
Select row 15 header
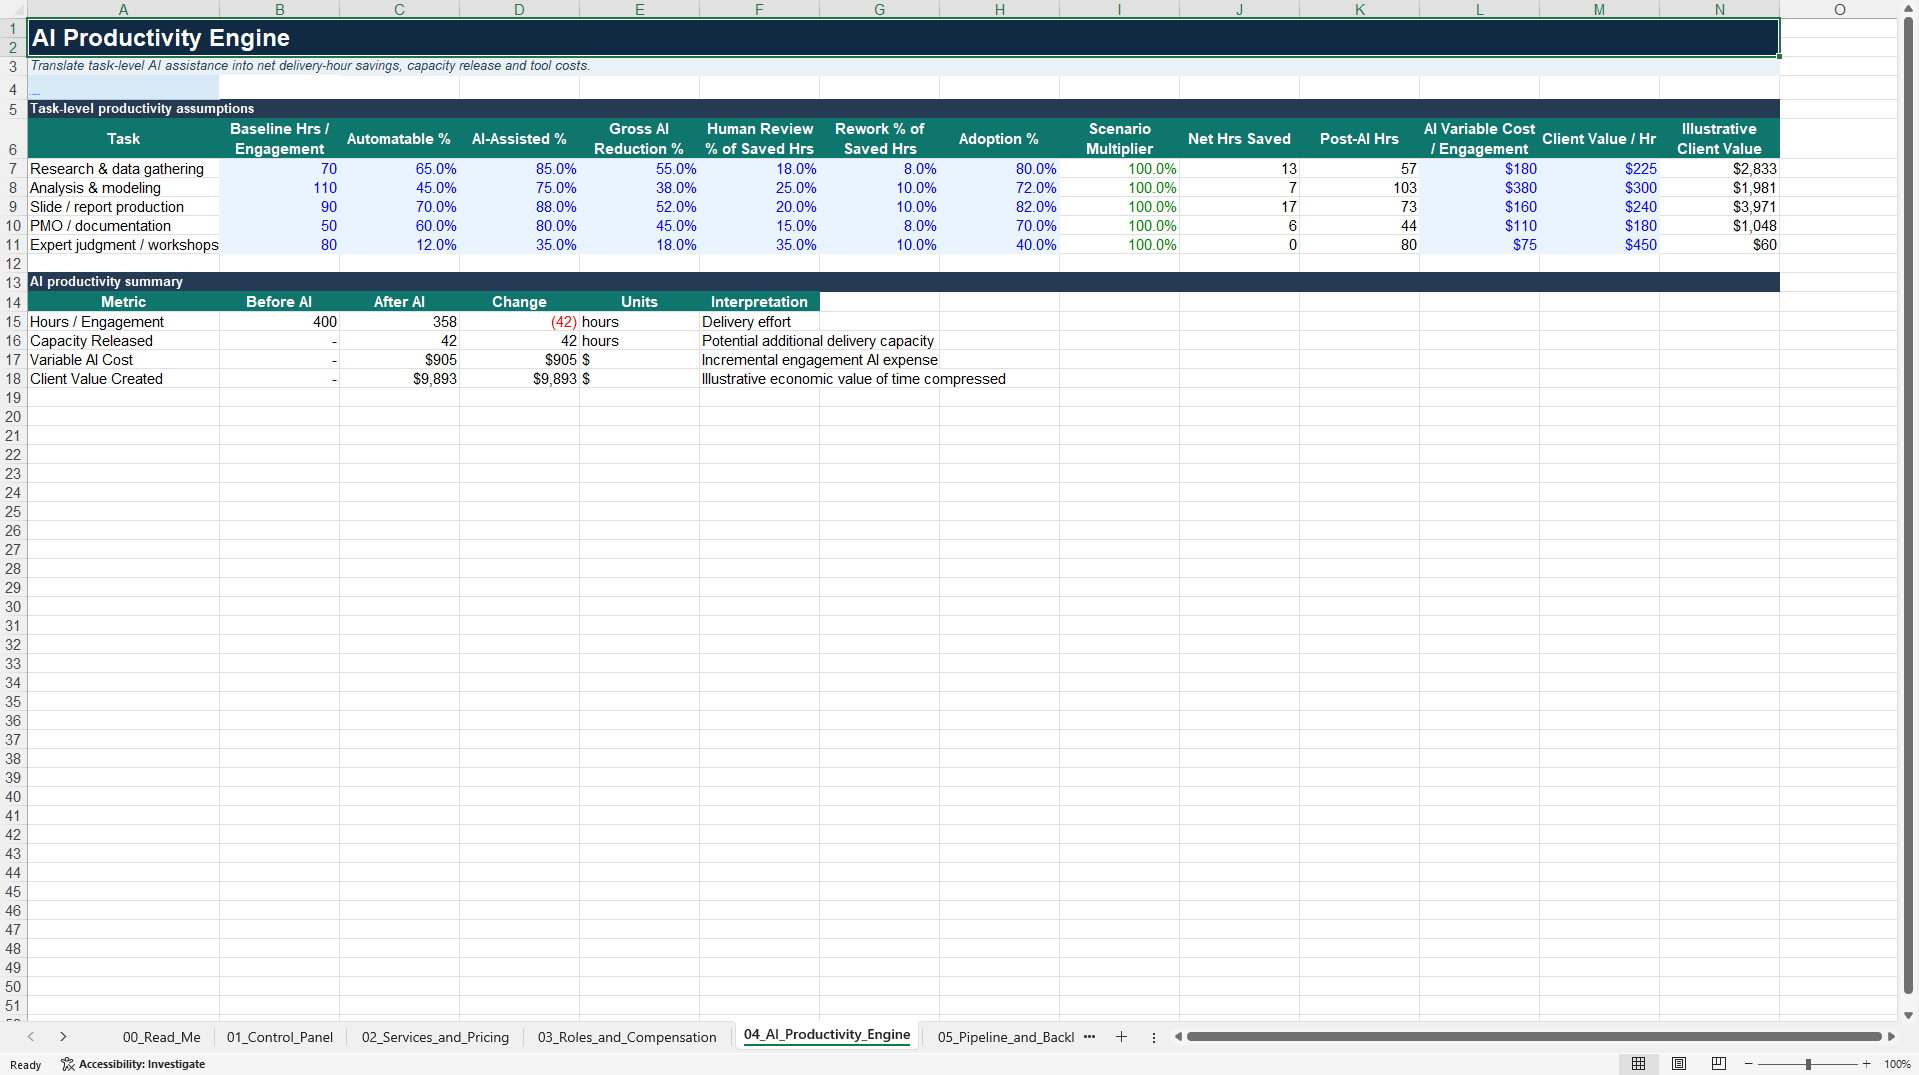pyautogui.click(x=13, y=322)
